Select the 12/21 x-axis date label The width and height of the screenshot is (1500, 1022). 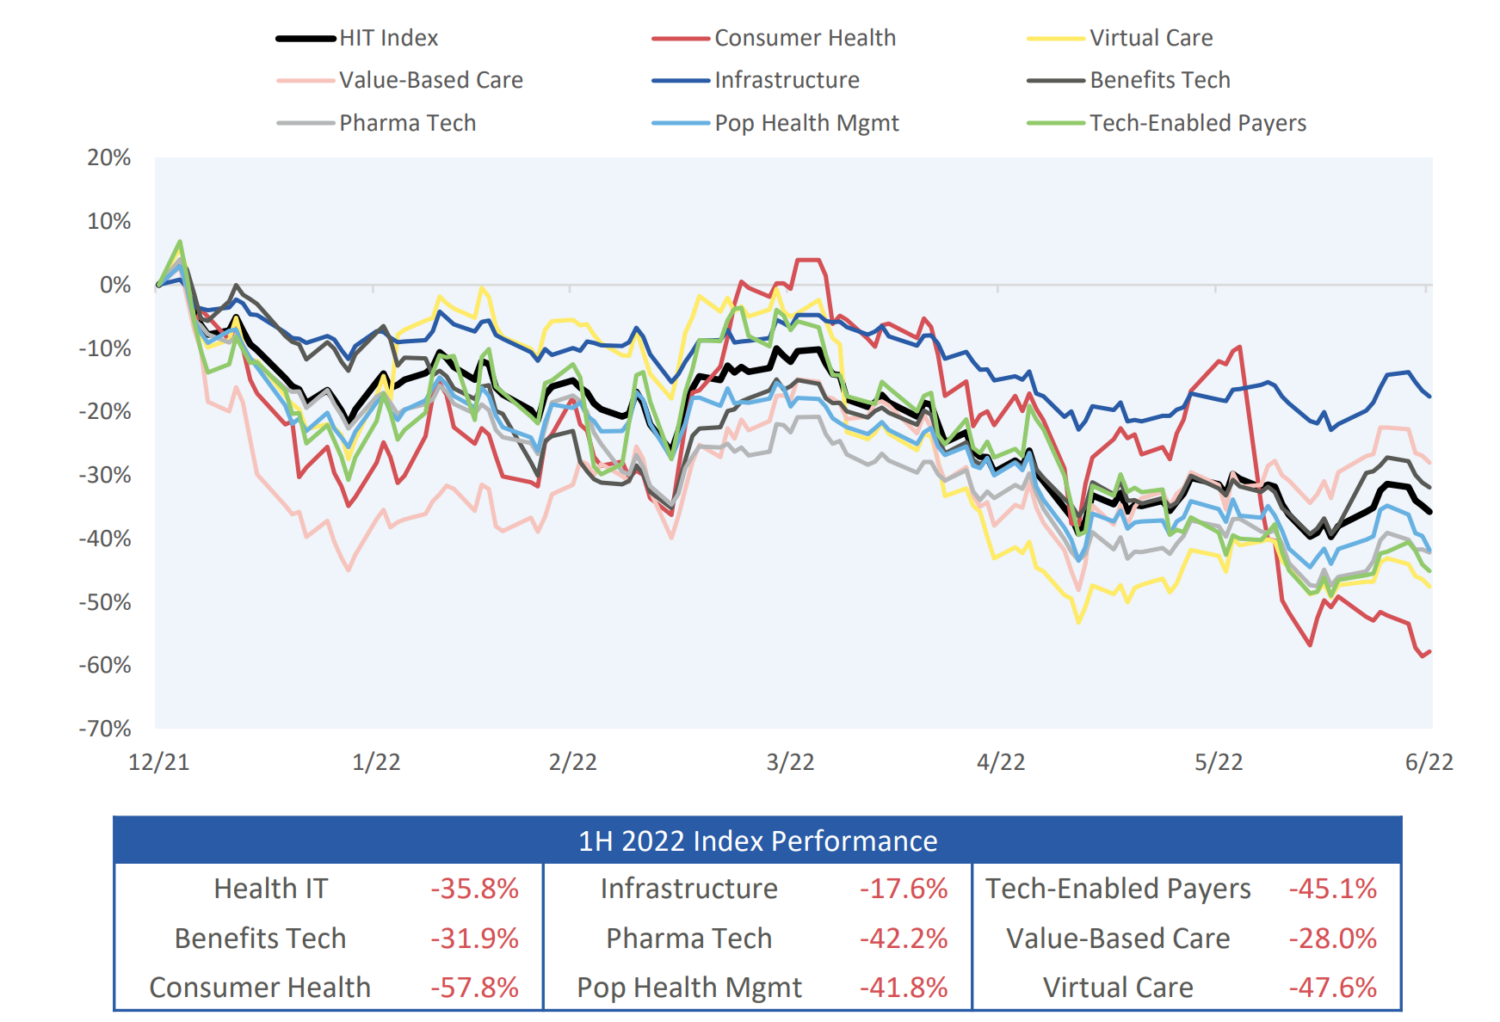(x=159, y=762)
